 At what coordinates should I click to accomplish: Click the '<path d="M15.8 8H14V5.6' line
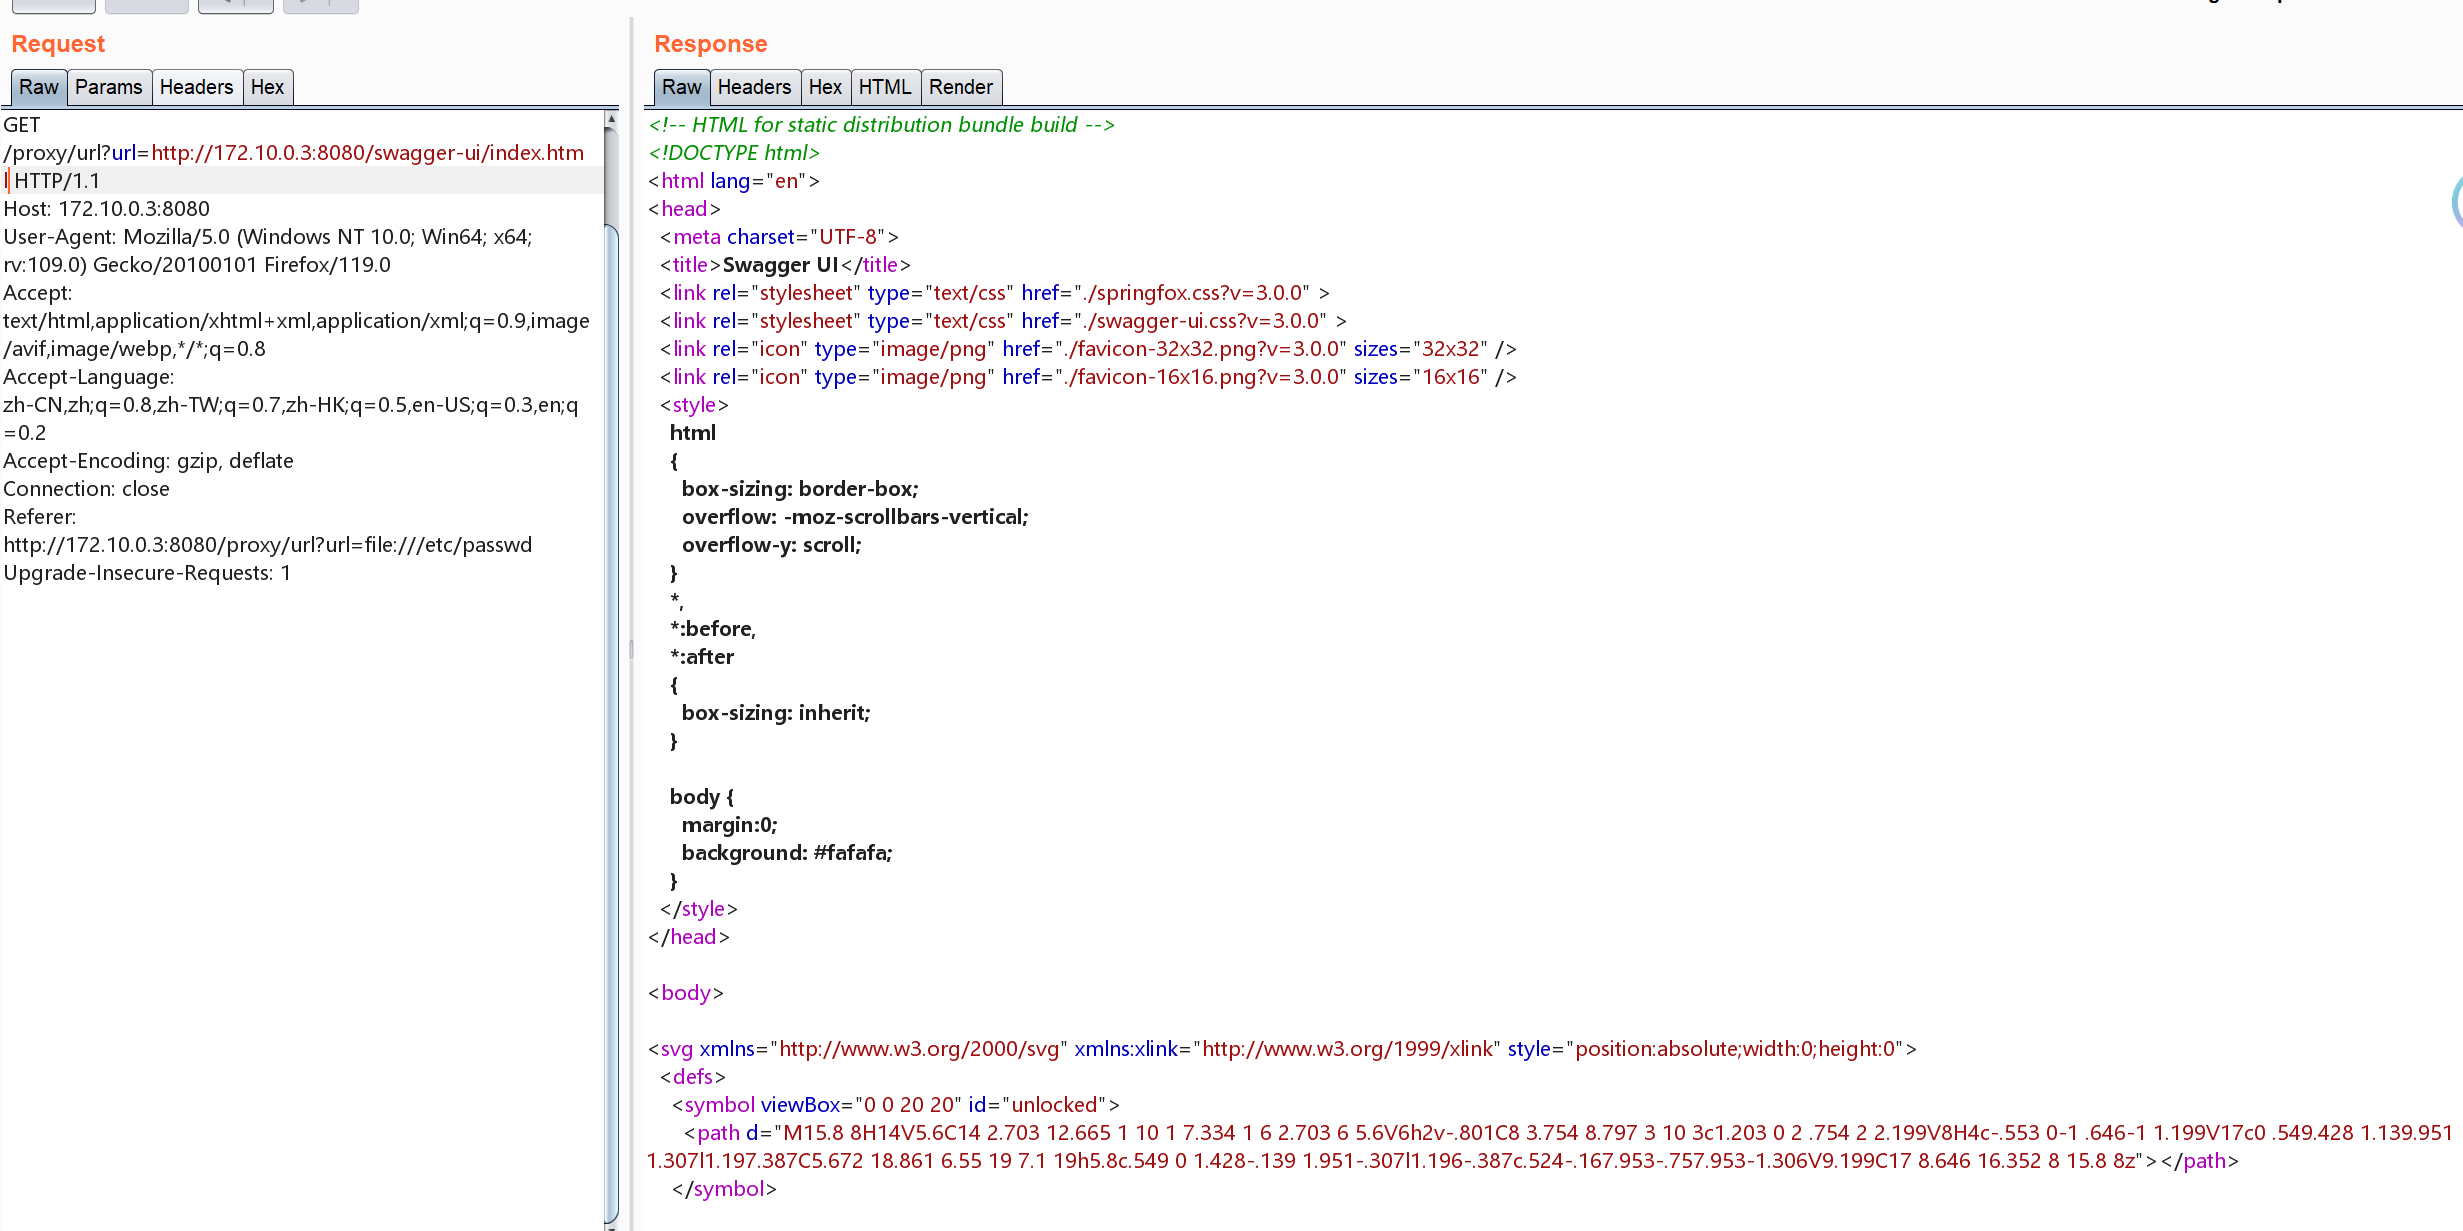(1568, 1133)
